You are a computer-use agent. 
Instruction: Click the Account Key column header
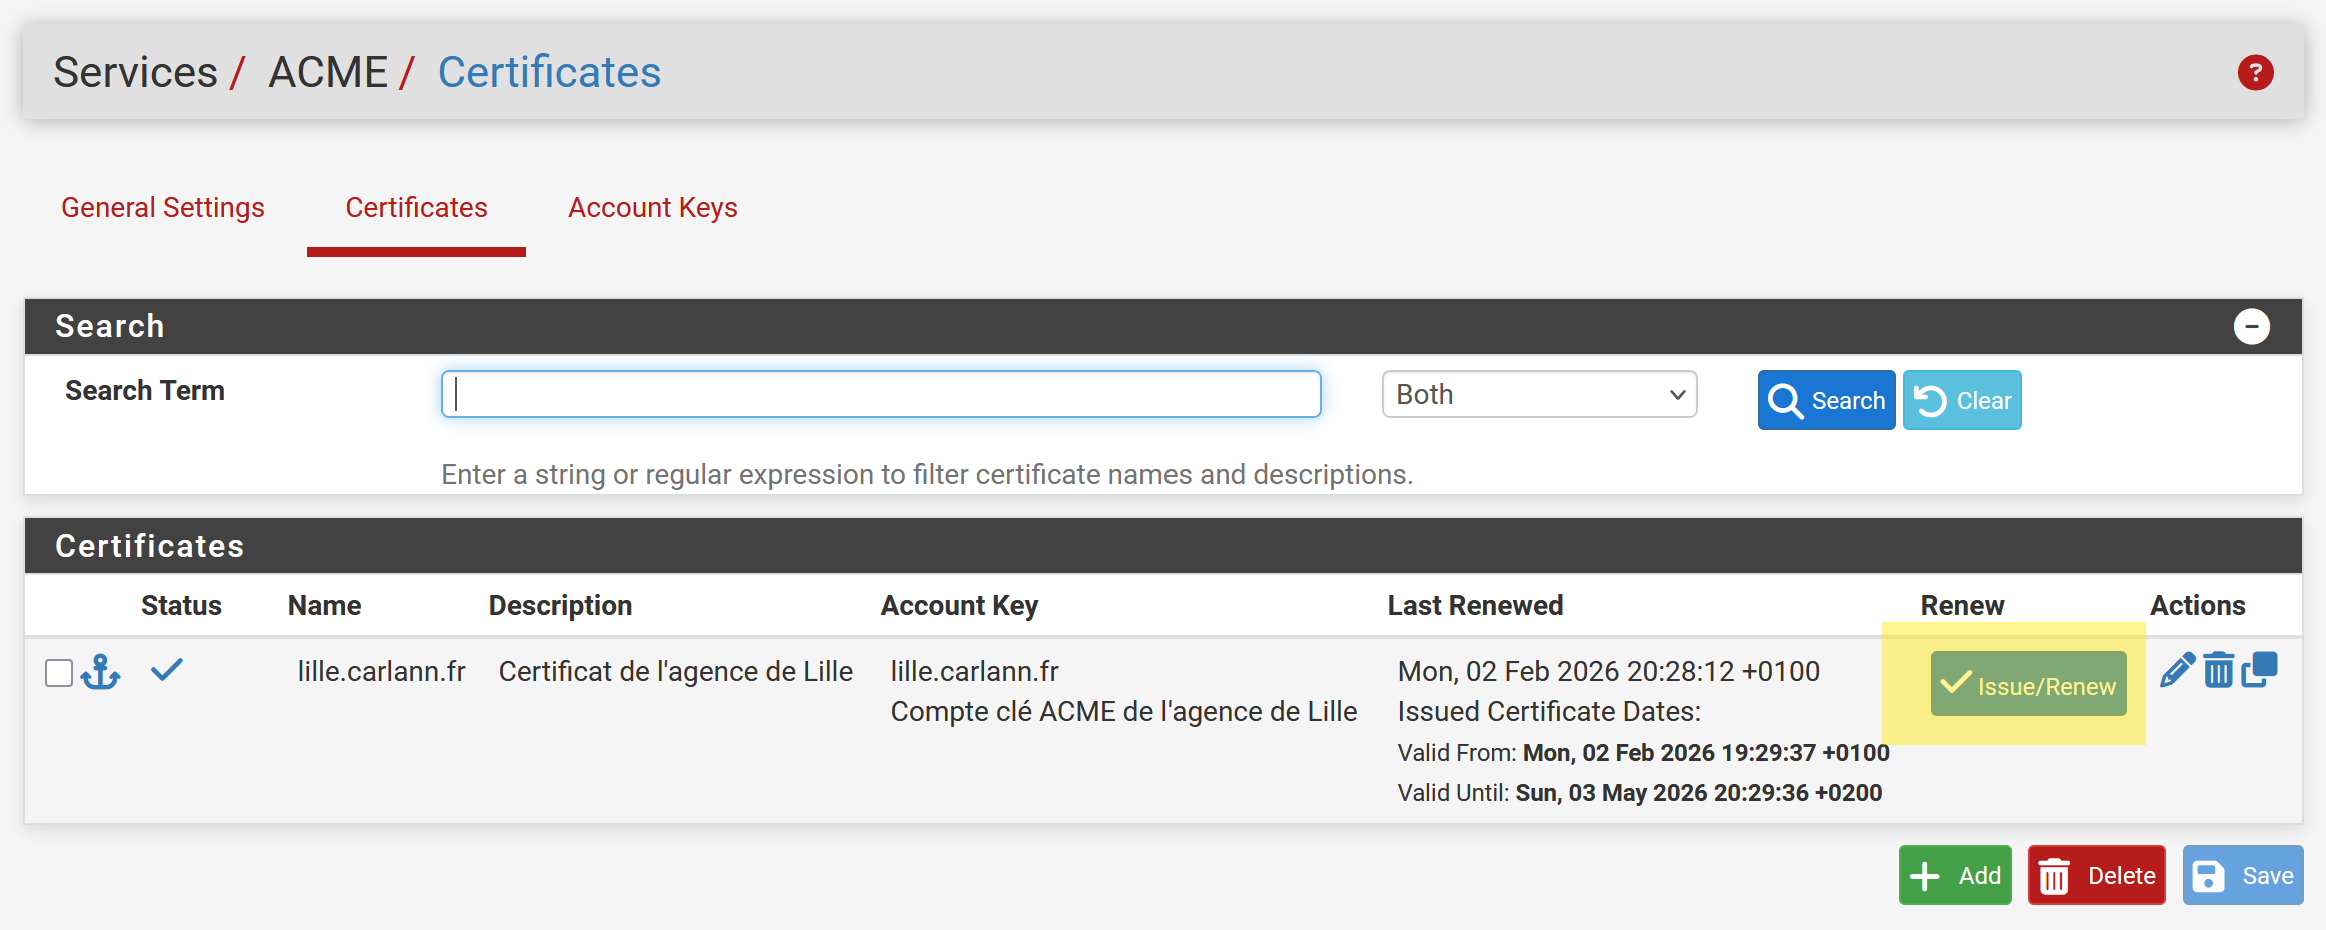click(x=959, y=605)
